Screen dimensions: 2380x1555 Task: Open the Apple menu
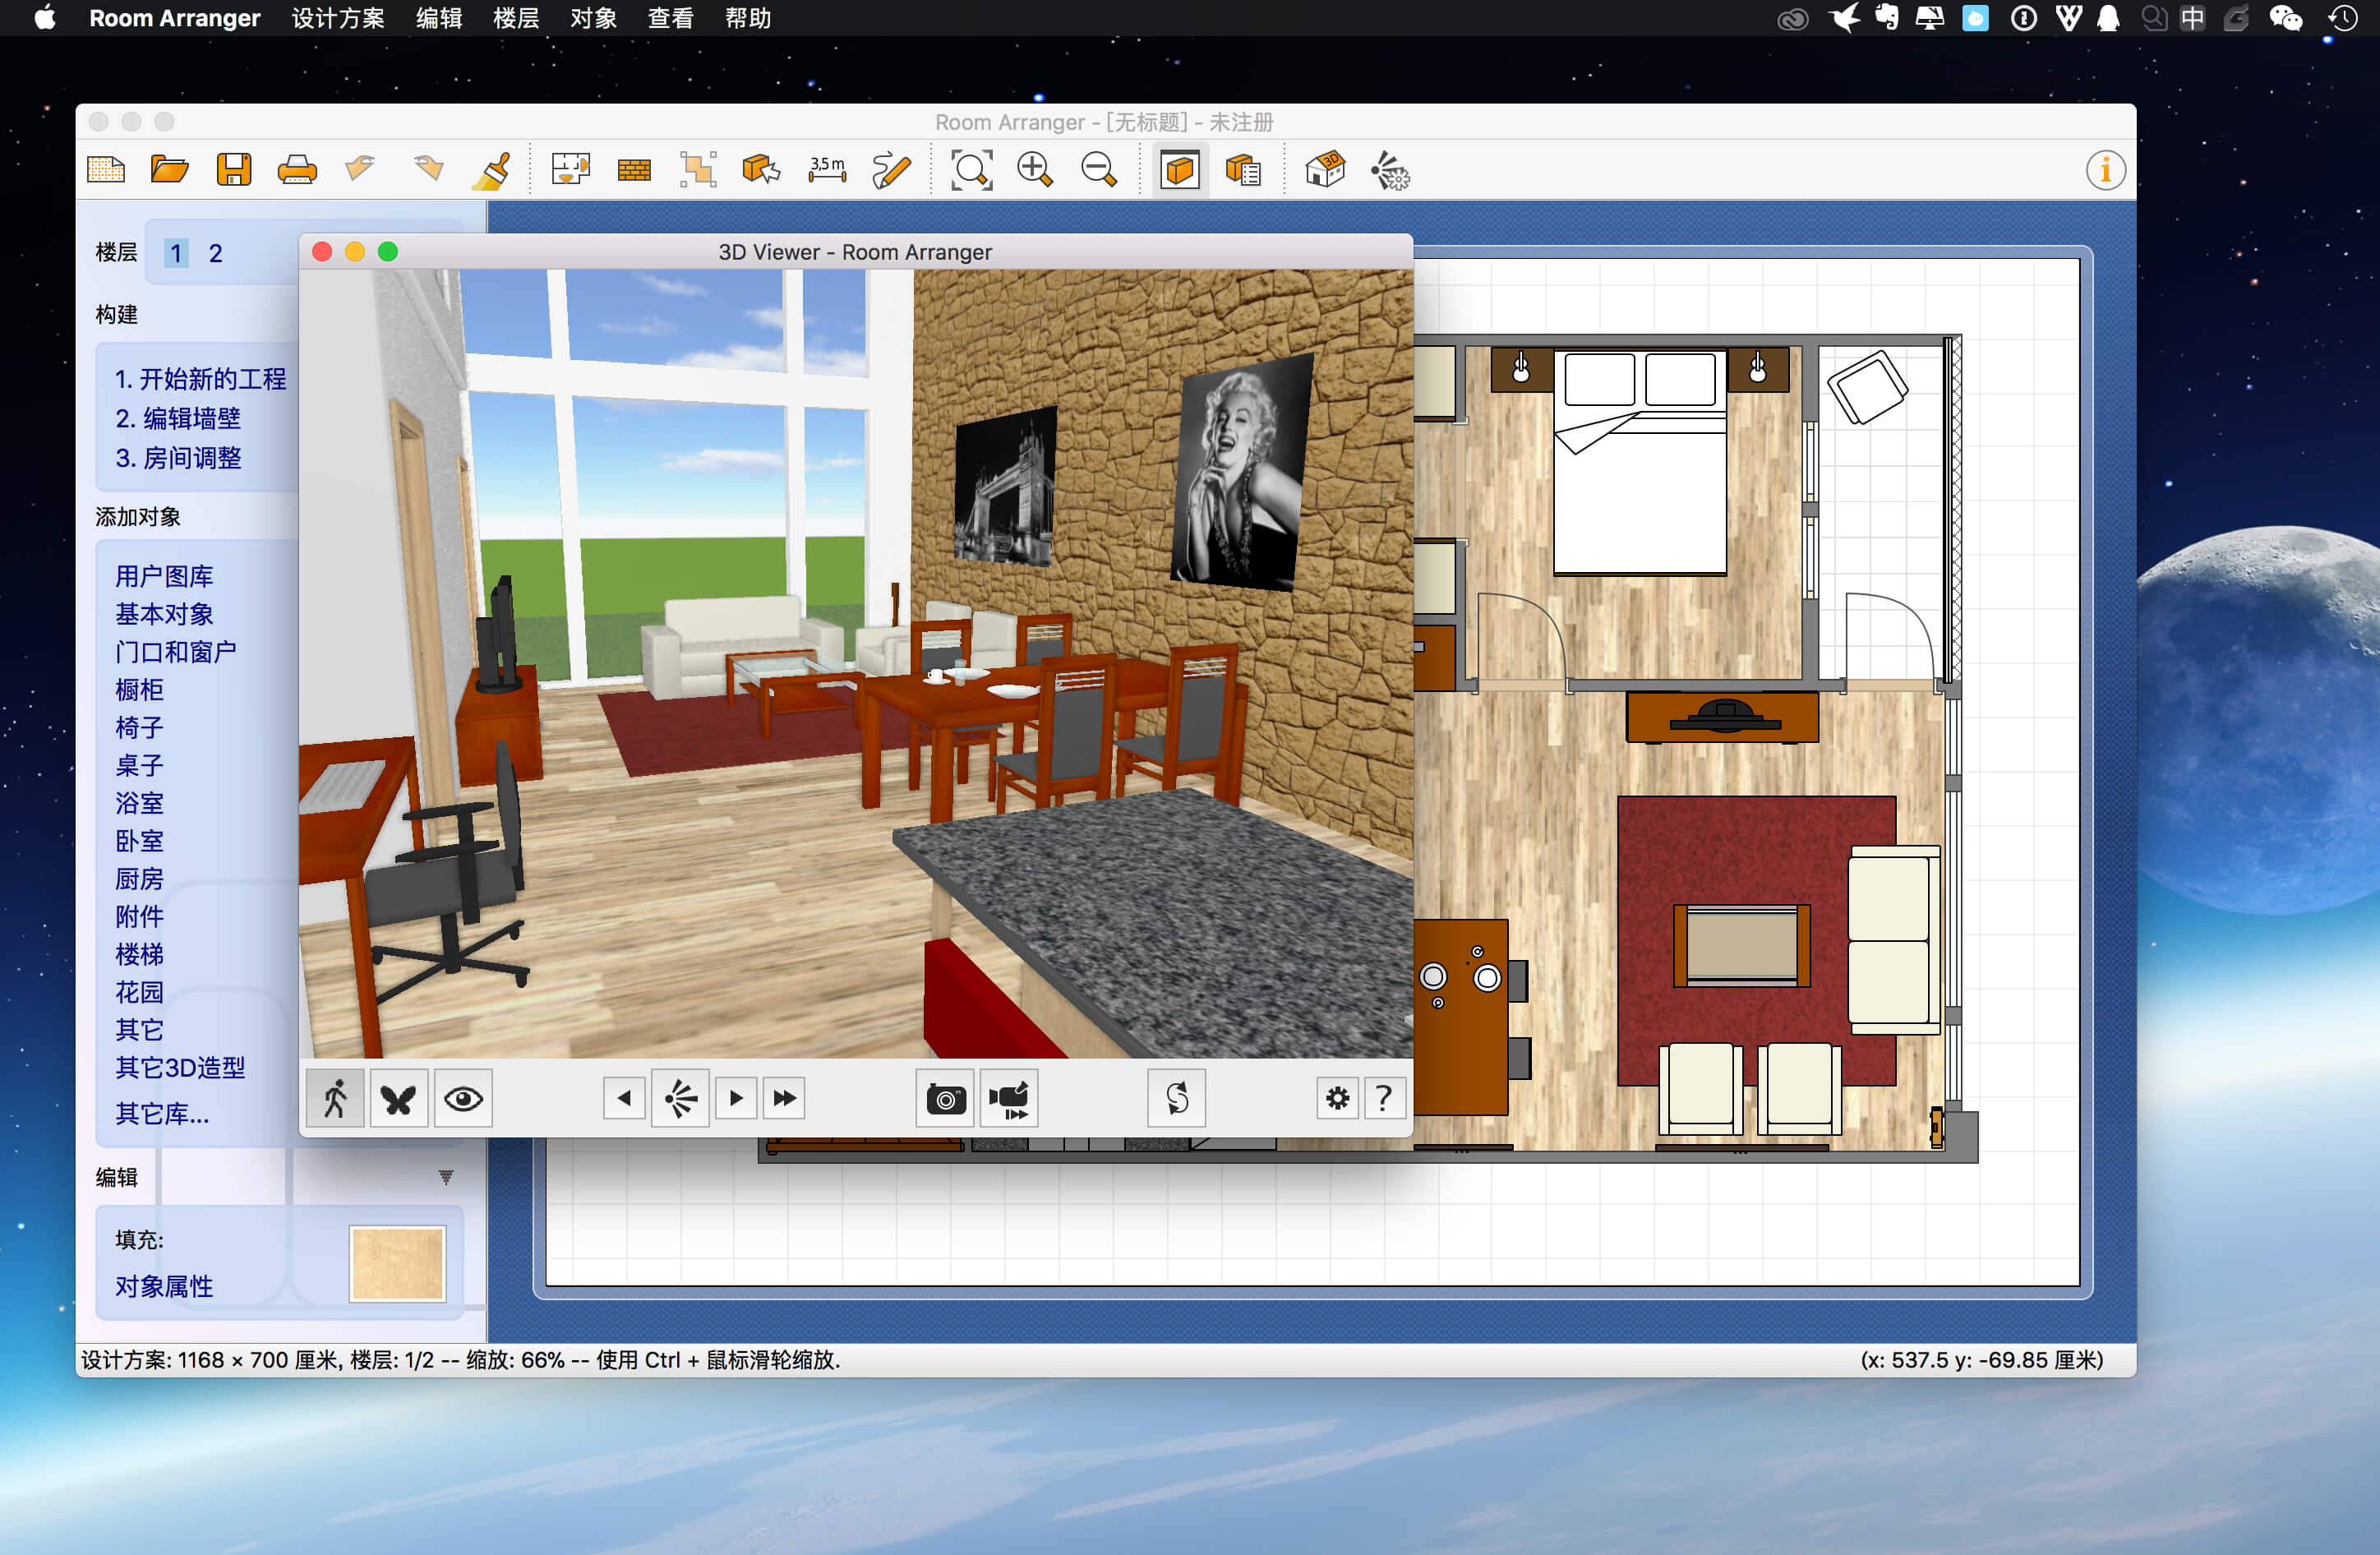pyautogui.click(x=44, y=18)
